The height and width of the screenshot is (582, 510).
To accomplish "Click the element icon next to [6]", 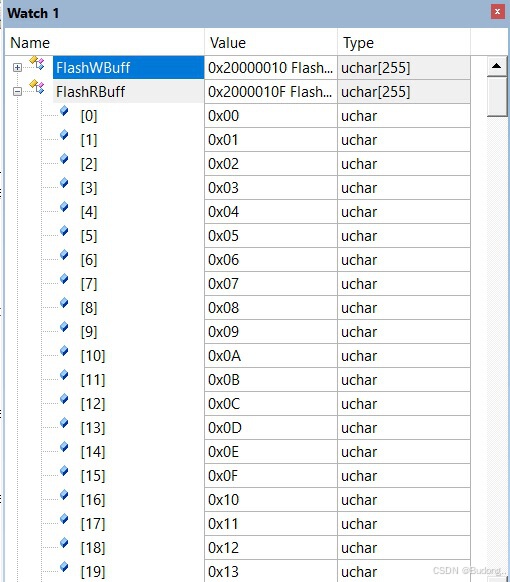I will click(64, 255).
